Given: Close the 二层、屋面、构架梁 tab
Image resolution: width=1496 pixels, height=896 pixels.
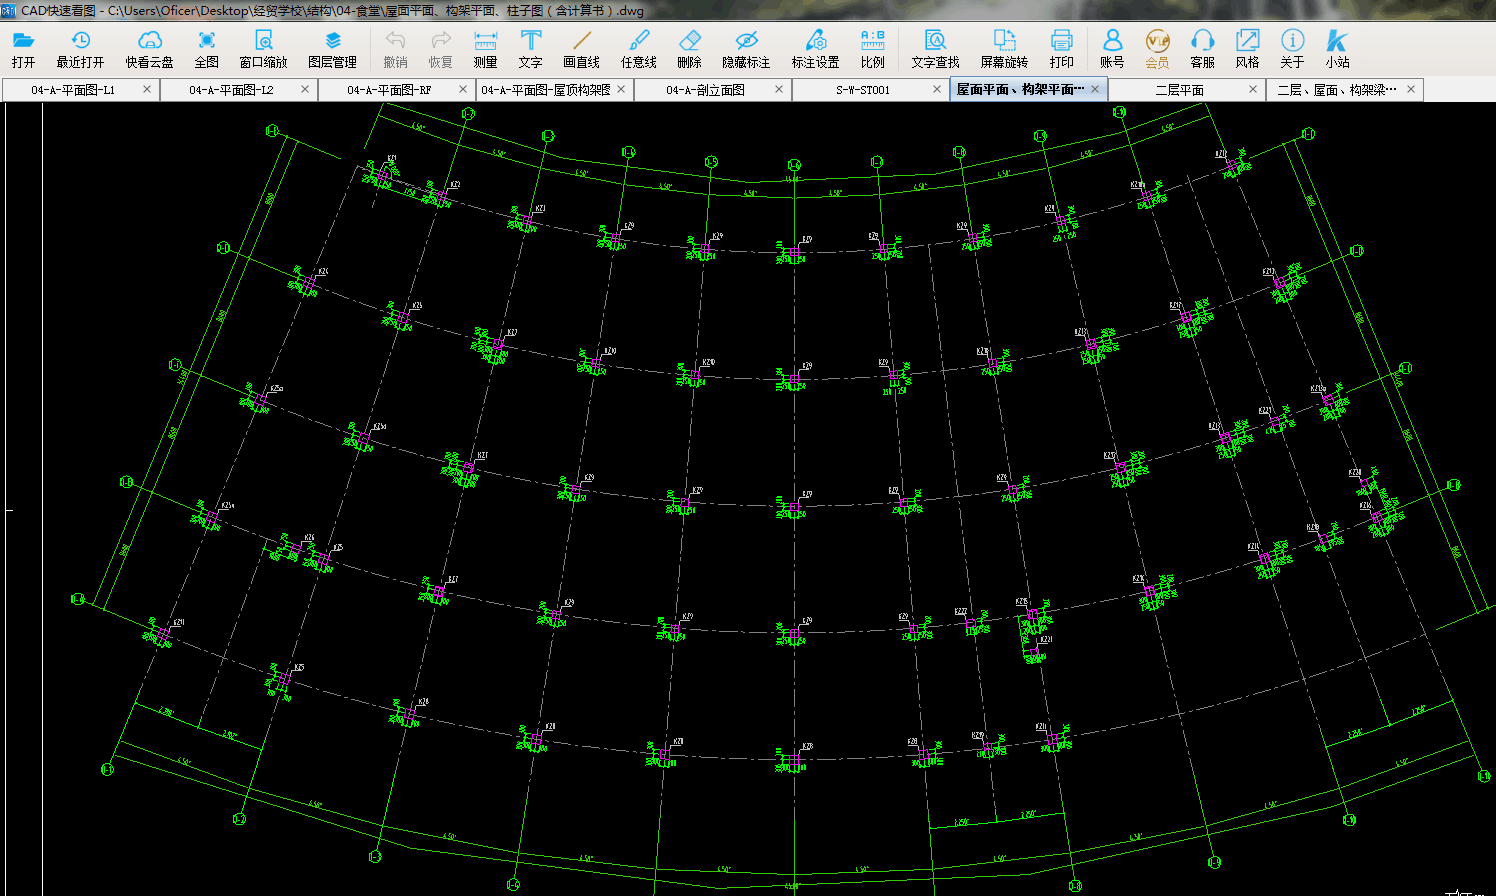Looking at the screenshot, I should tap(1411, 89).
